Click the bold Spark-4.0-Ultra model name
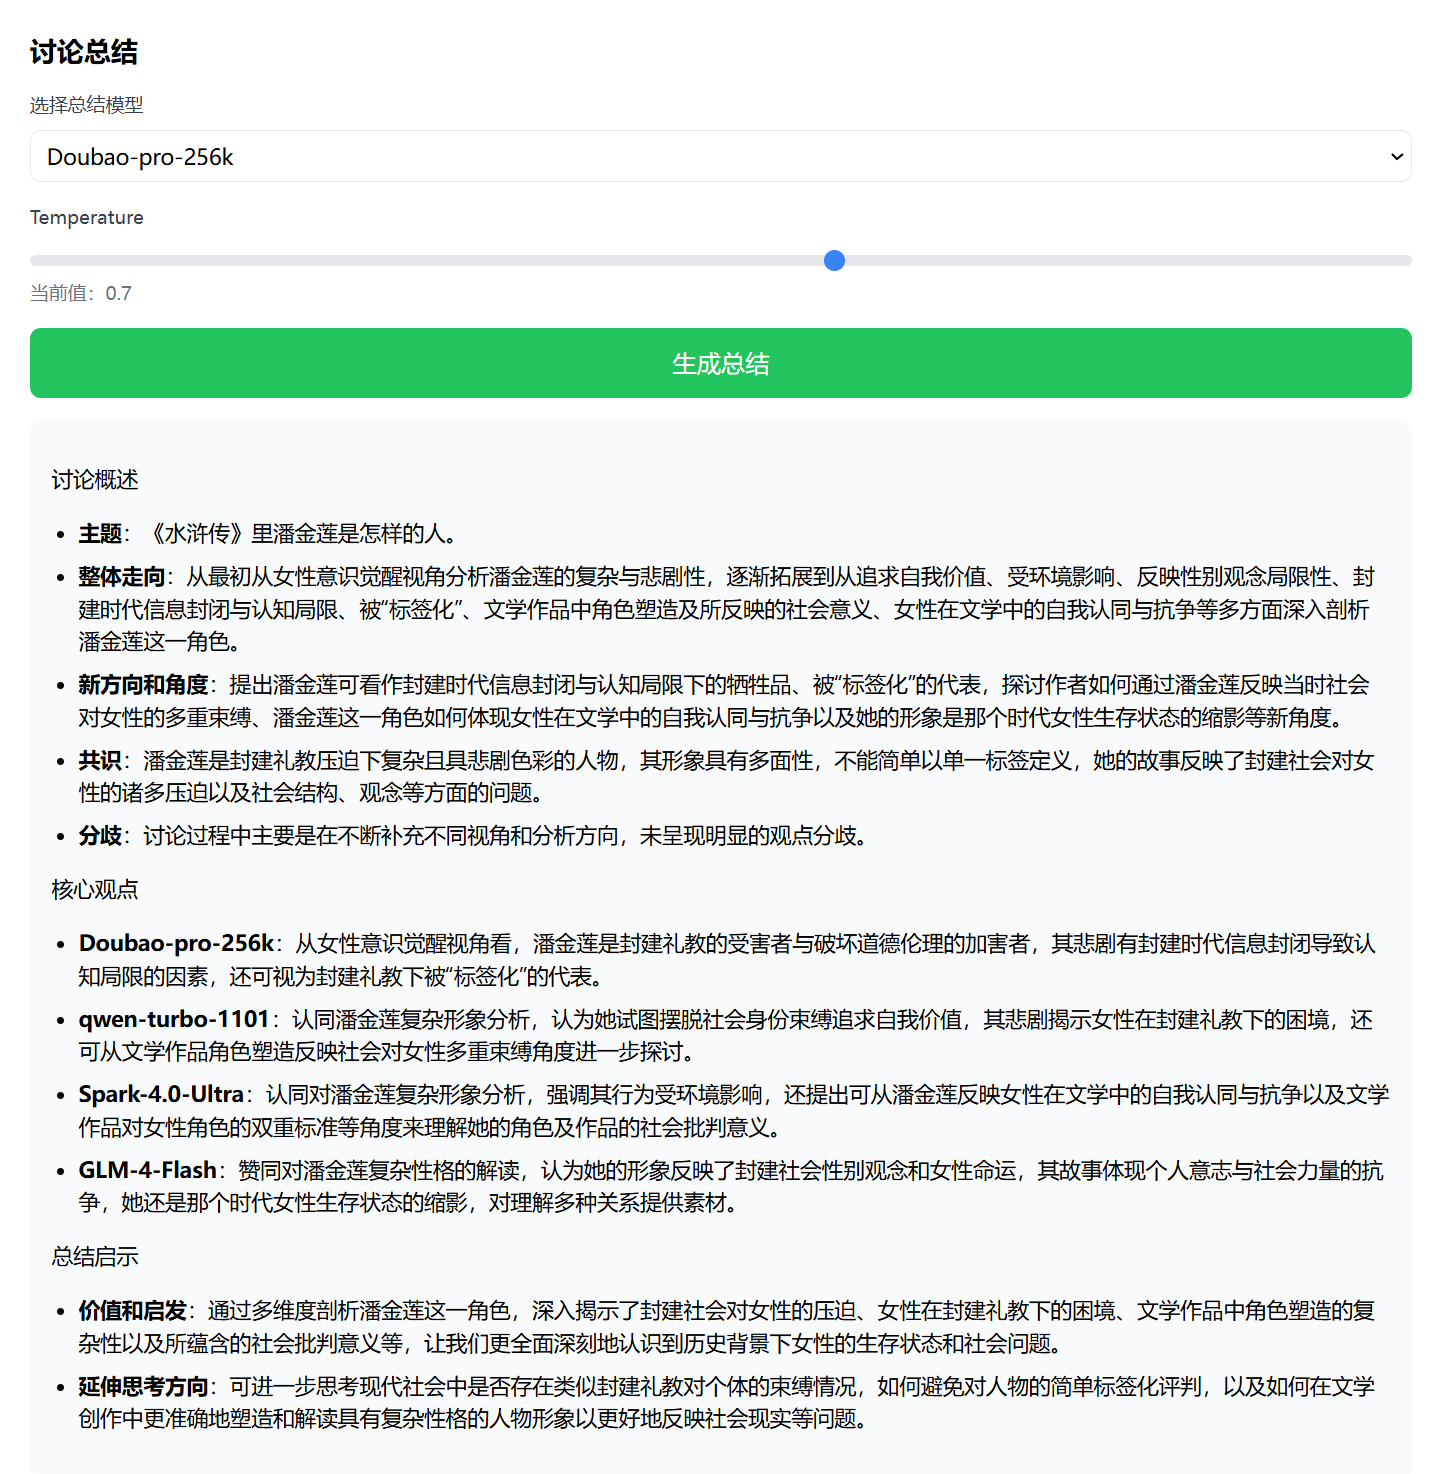1437x1474 pixels. coord(161,1094)
